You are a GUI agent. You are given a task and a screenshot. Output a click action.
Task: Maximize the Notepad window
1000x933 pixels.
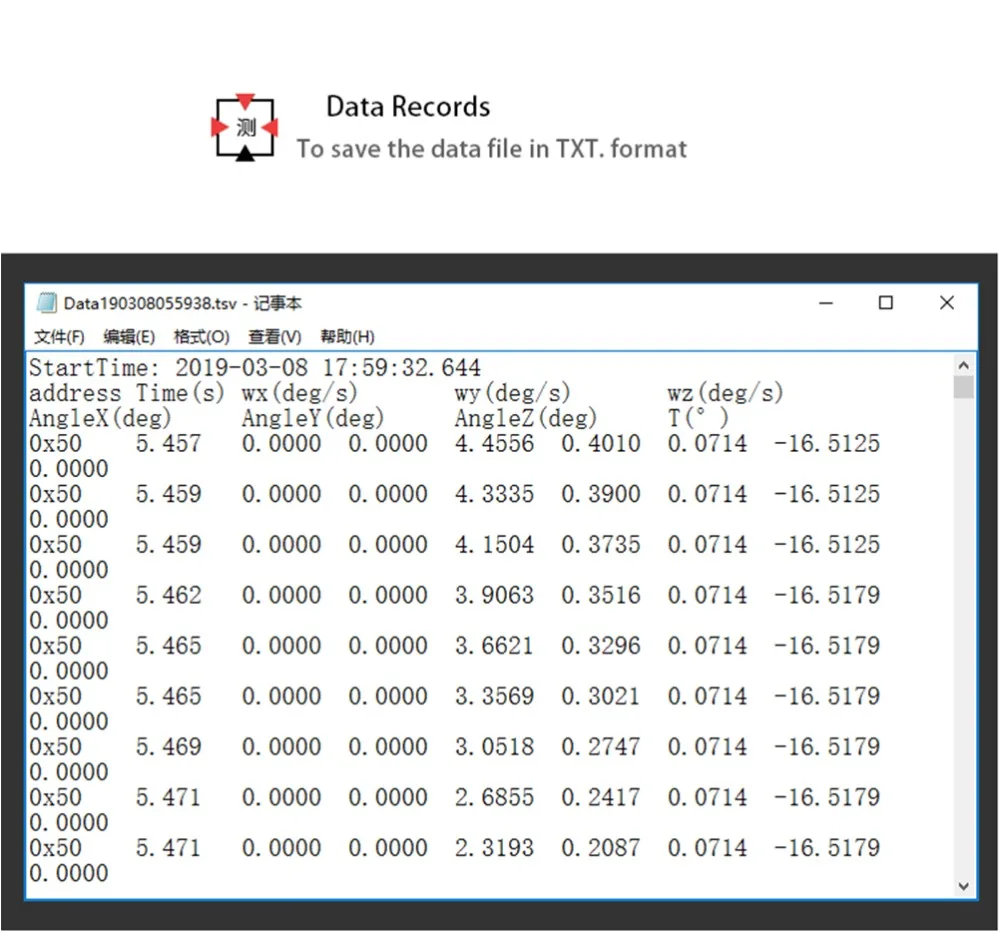point(886,303)
